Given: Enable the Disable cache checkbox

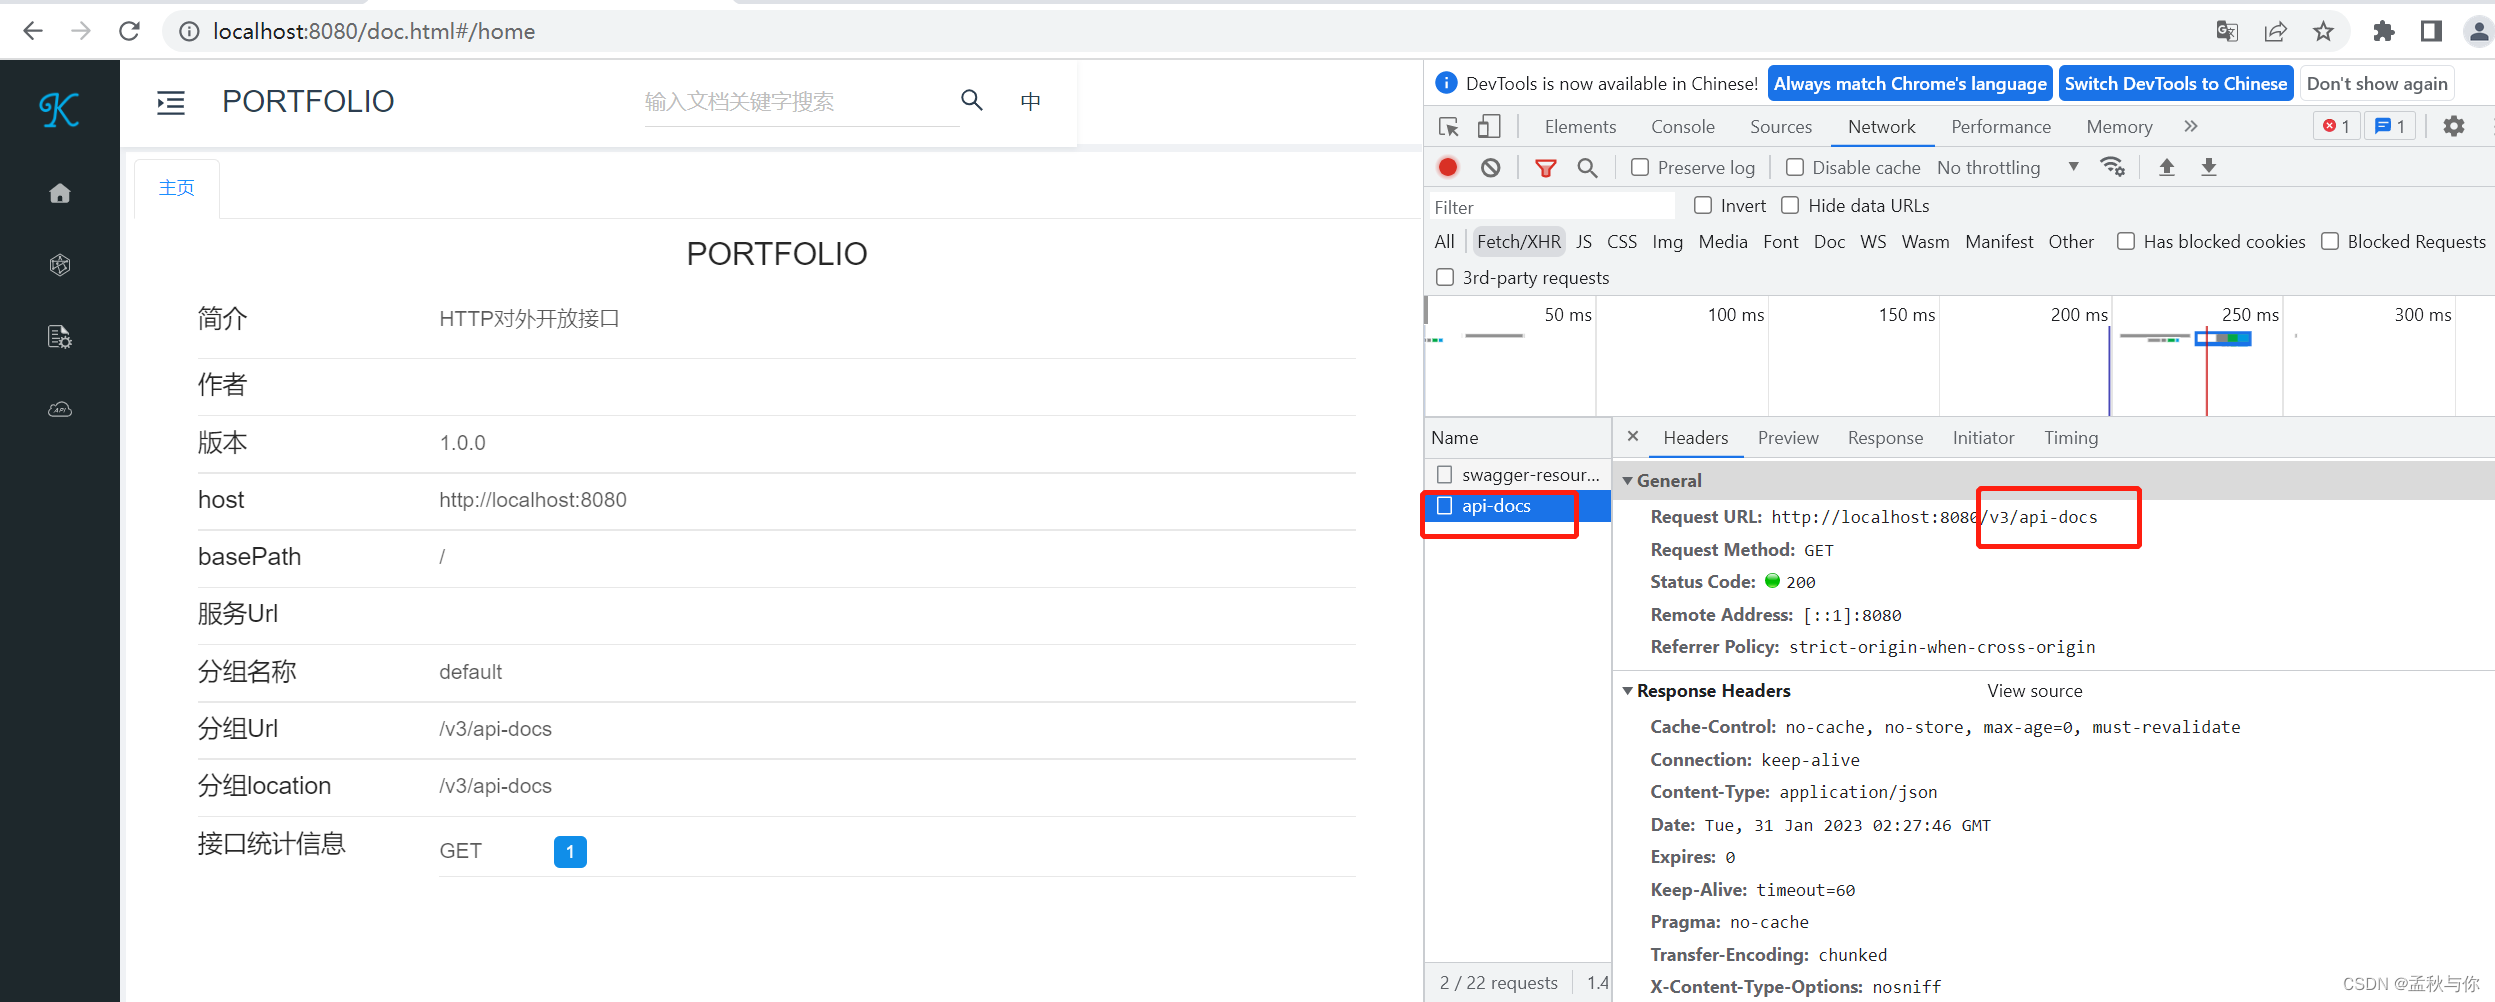Looking at the screenshot, I should coord(1795,167).
